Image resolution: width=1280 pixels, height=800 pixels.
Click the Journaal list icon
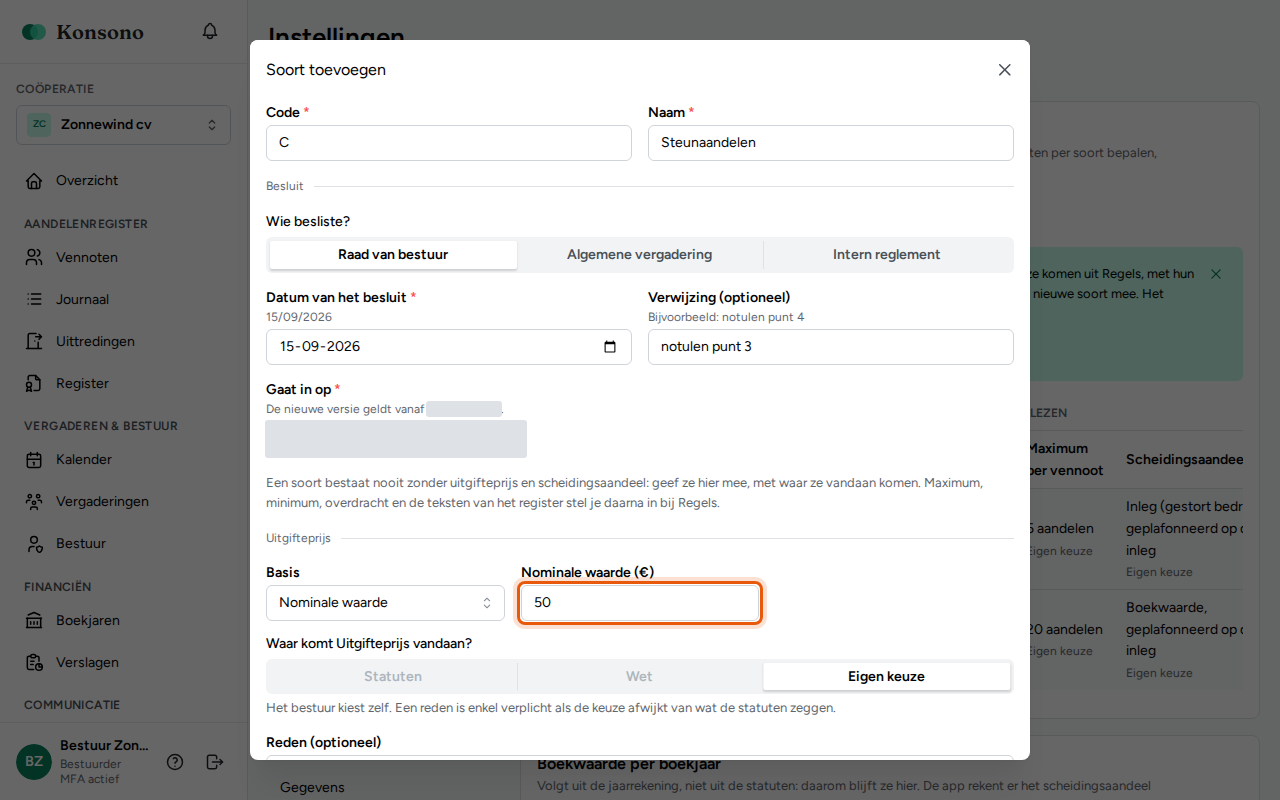click(x=35, y=299)
